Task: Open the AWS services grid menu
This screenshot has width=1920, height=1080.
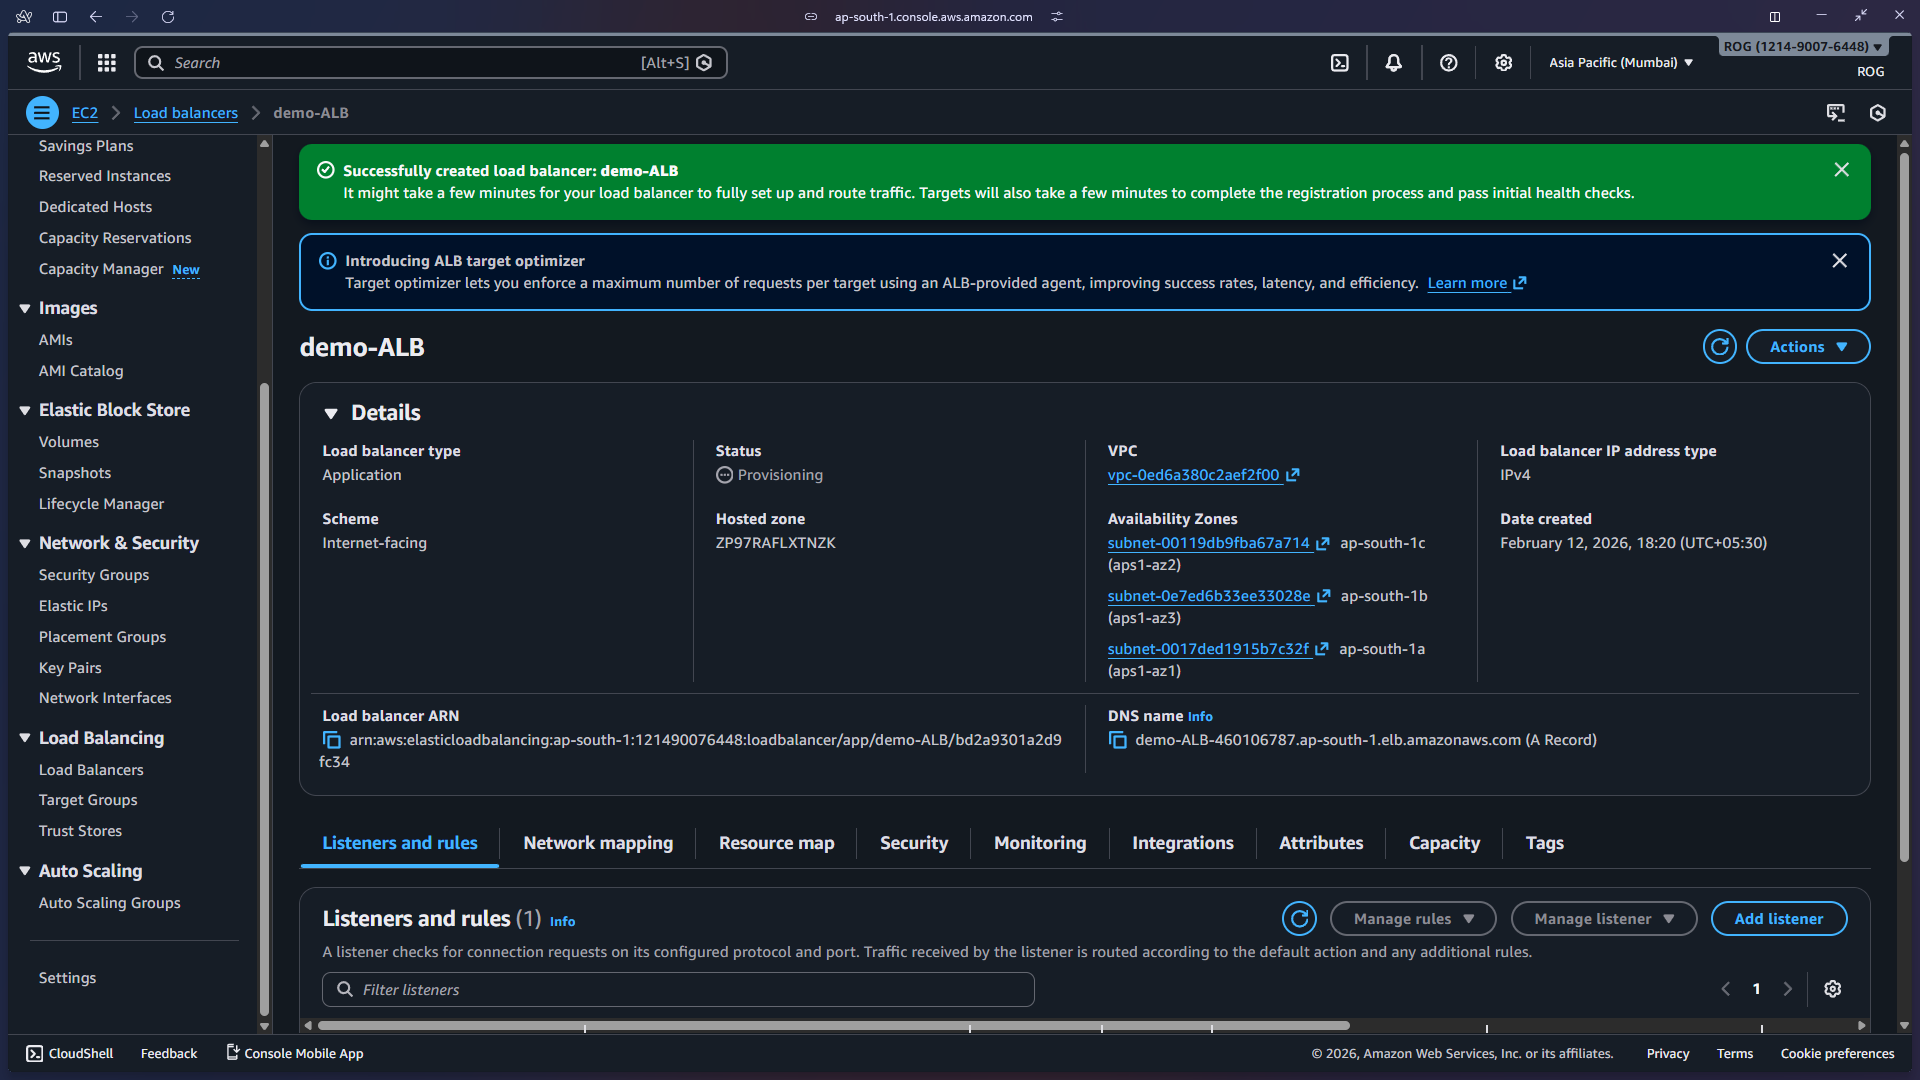Action: tap(107, 63)
